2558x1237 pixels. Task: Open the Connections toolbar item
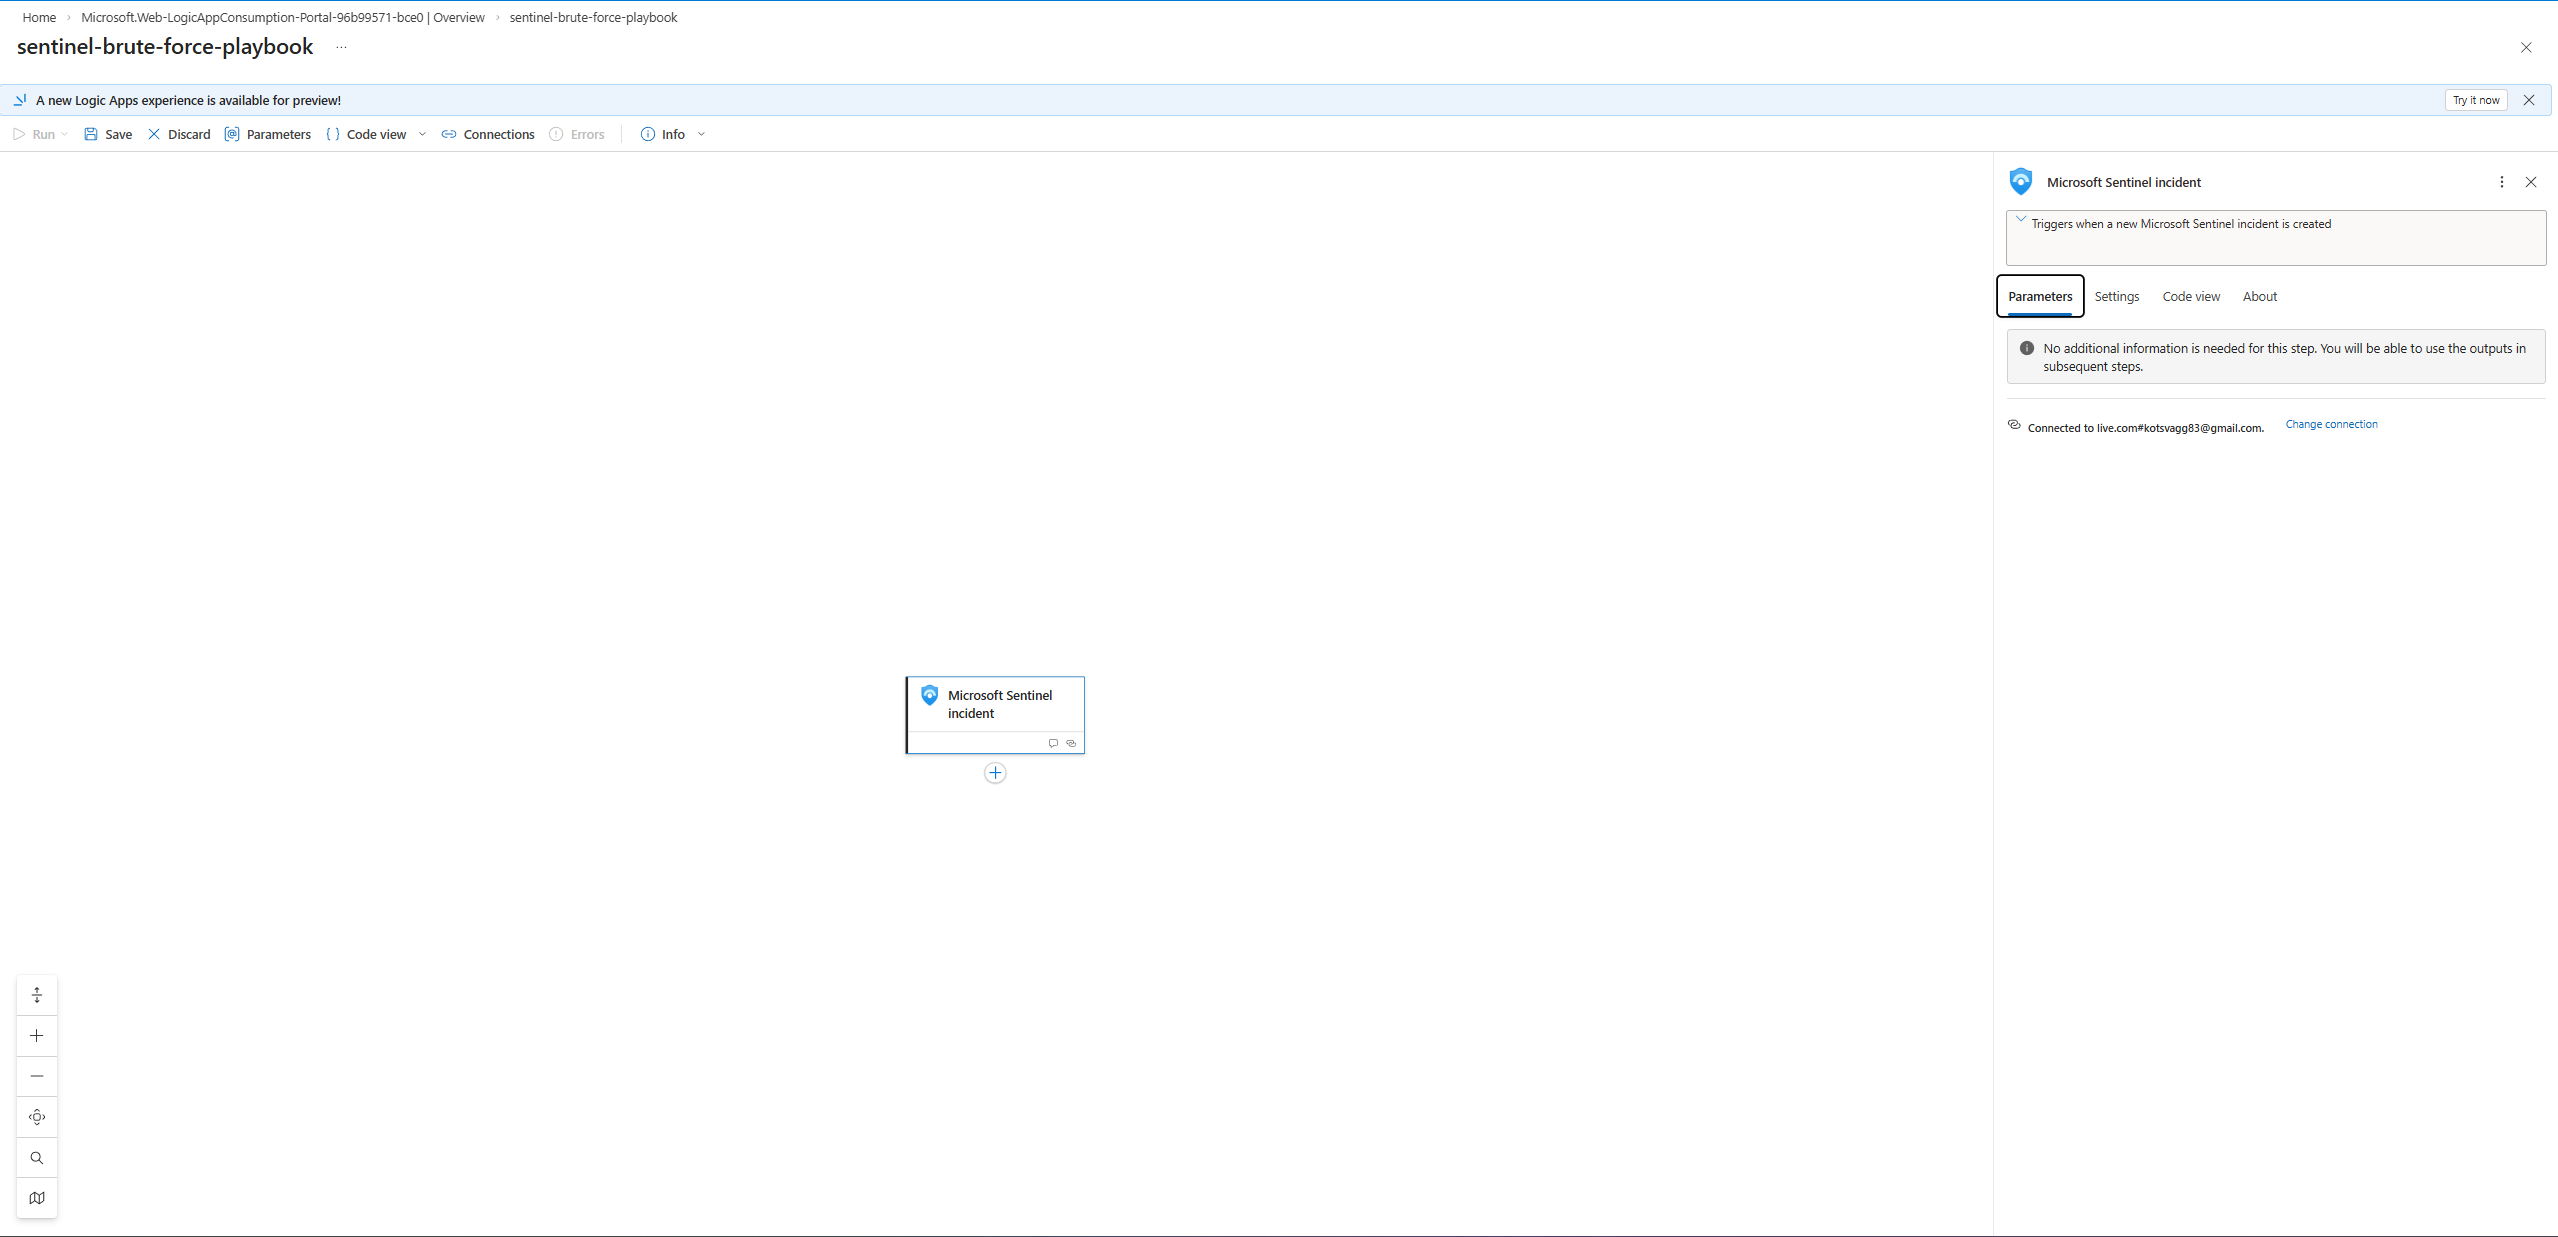click(488, 134)
